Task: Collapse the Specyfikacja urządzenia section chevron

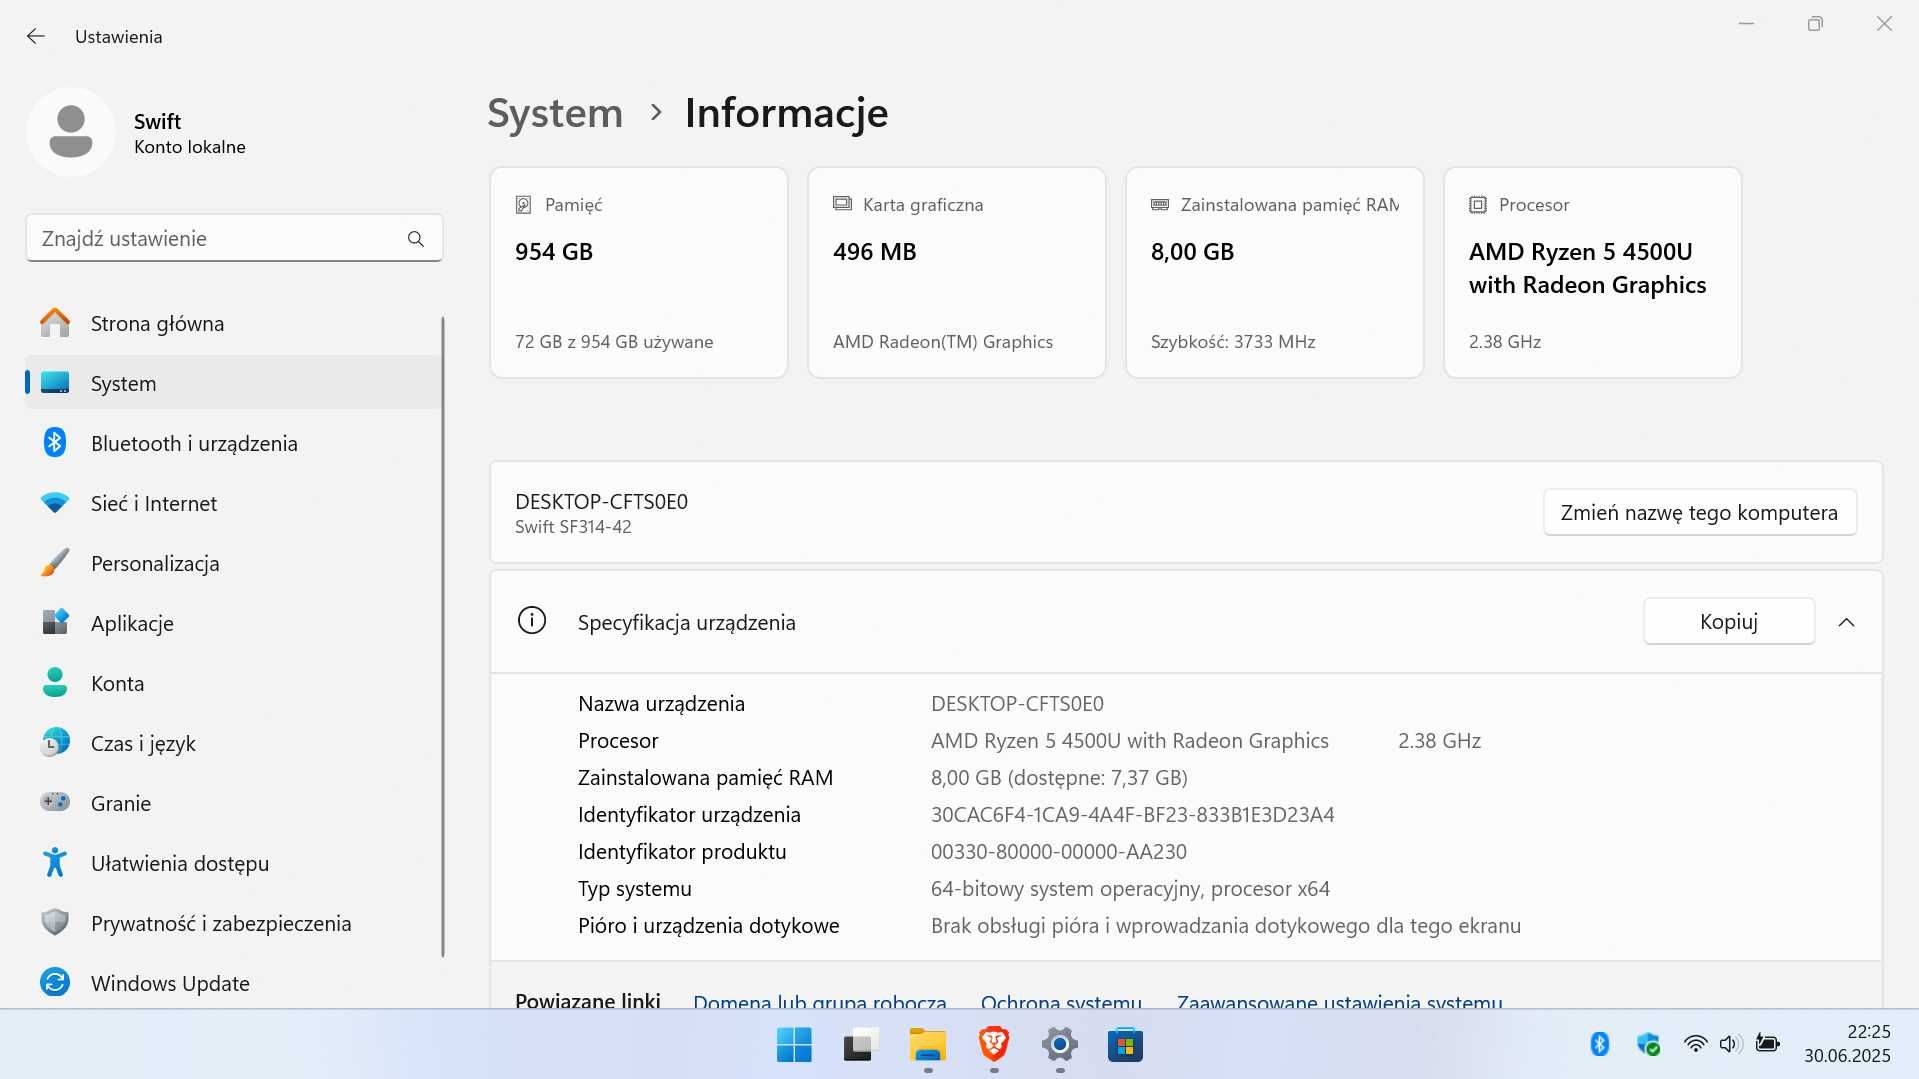Action: point(1846,622)
